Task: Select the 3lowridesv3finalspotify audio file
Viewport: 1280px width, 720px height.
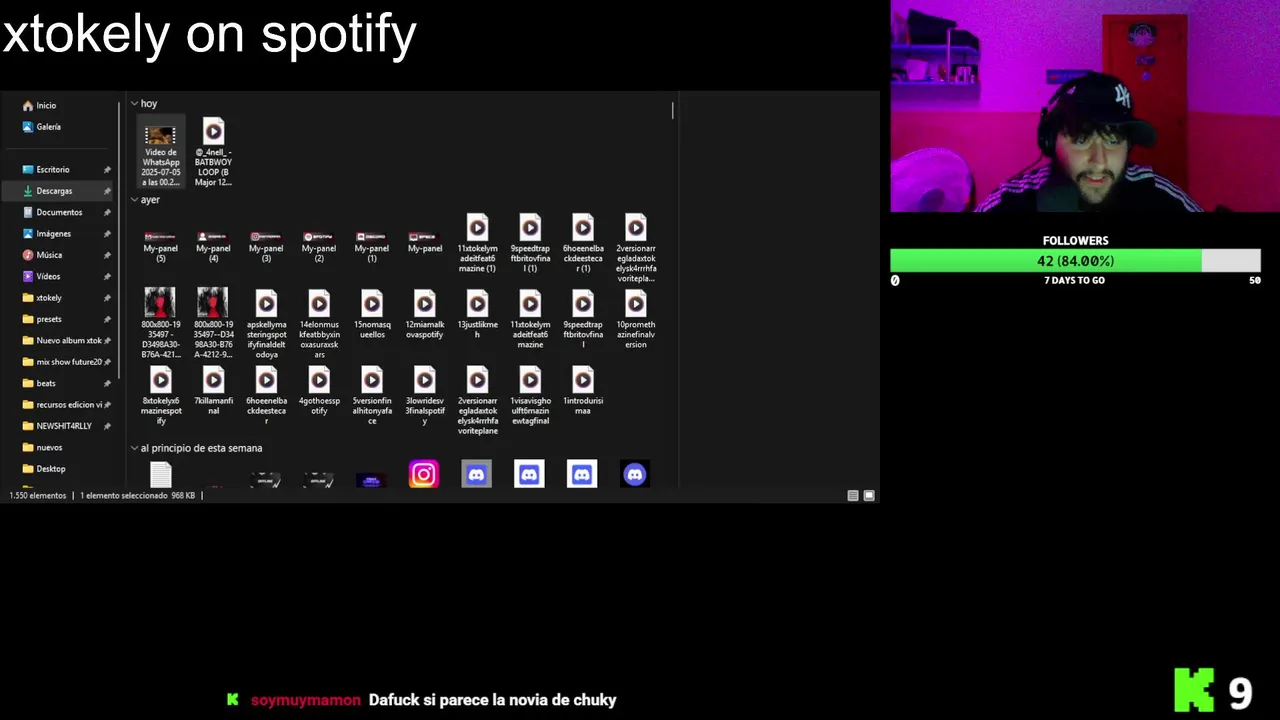Action: [x=425, y=396]
